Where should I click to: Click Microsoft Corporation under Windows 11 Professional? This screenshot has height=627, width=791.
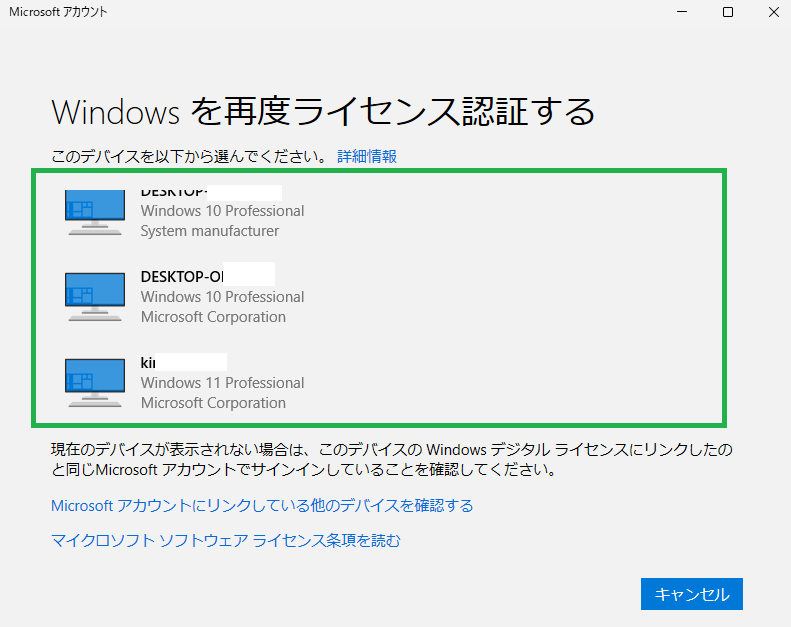213,403
